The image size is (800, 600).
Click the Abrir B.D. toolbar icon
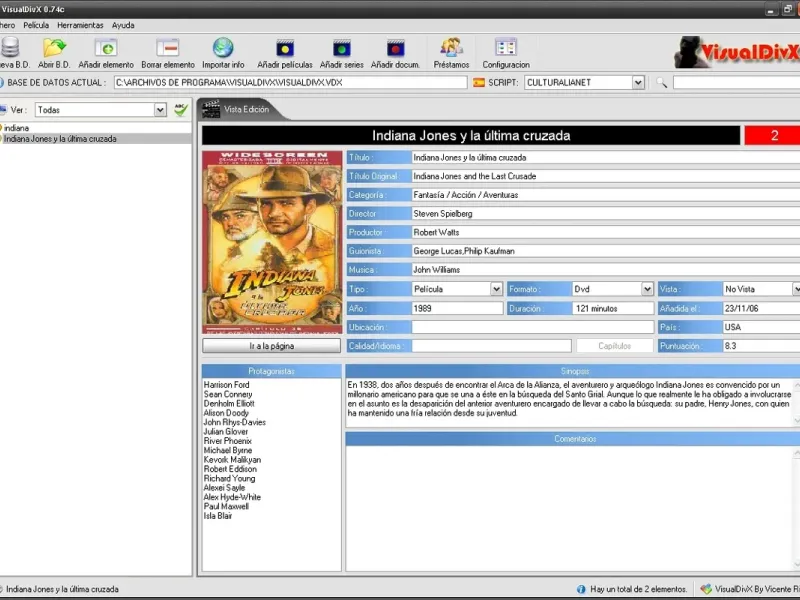[x=55, y=47]
